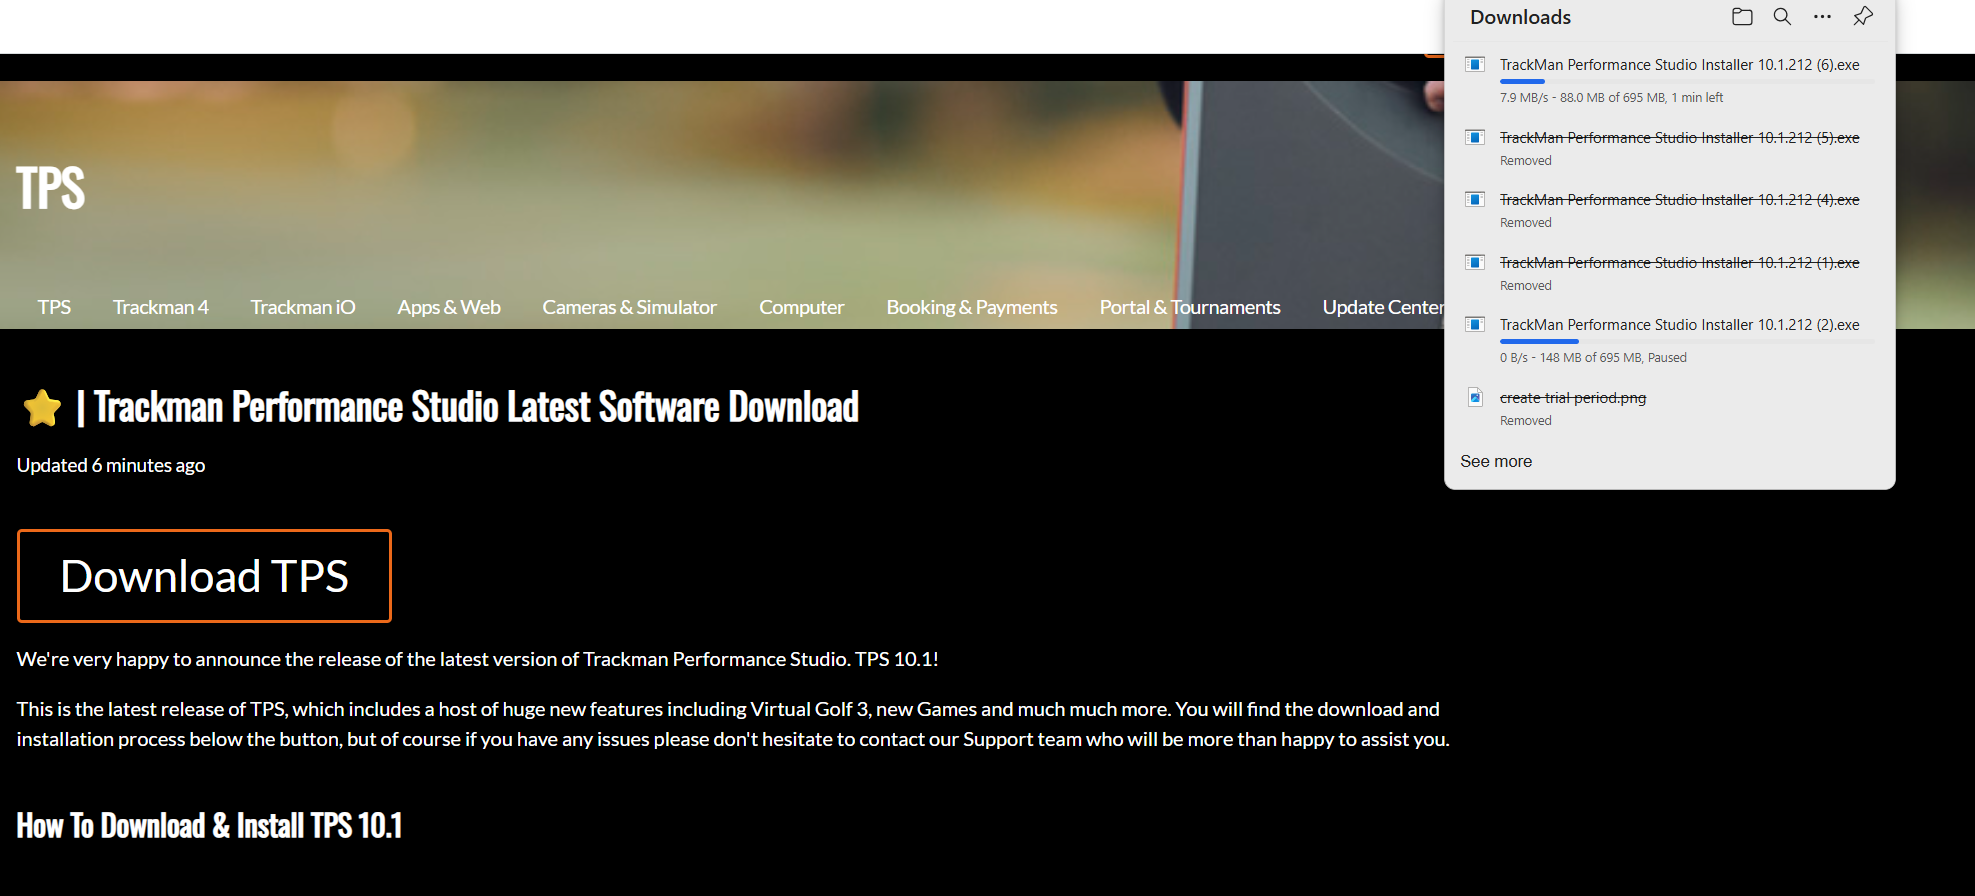Open paused TrackMan Installer 10.1.212 (2).exe entry
The height and width of the screenshot is (896, 1975).
pos(1679,325)
